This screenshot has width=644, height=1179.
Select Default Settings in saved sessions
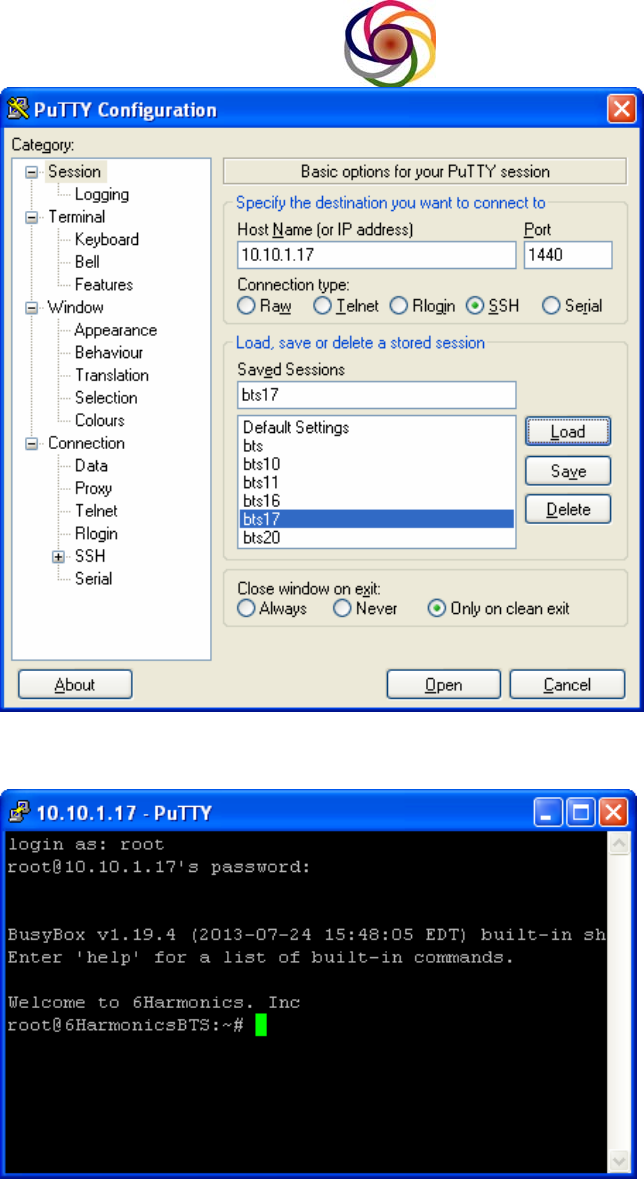coord(377,428)
